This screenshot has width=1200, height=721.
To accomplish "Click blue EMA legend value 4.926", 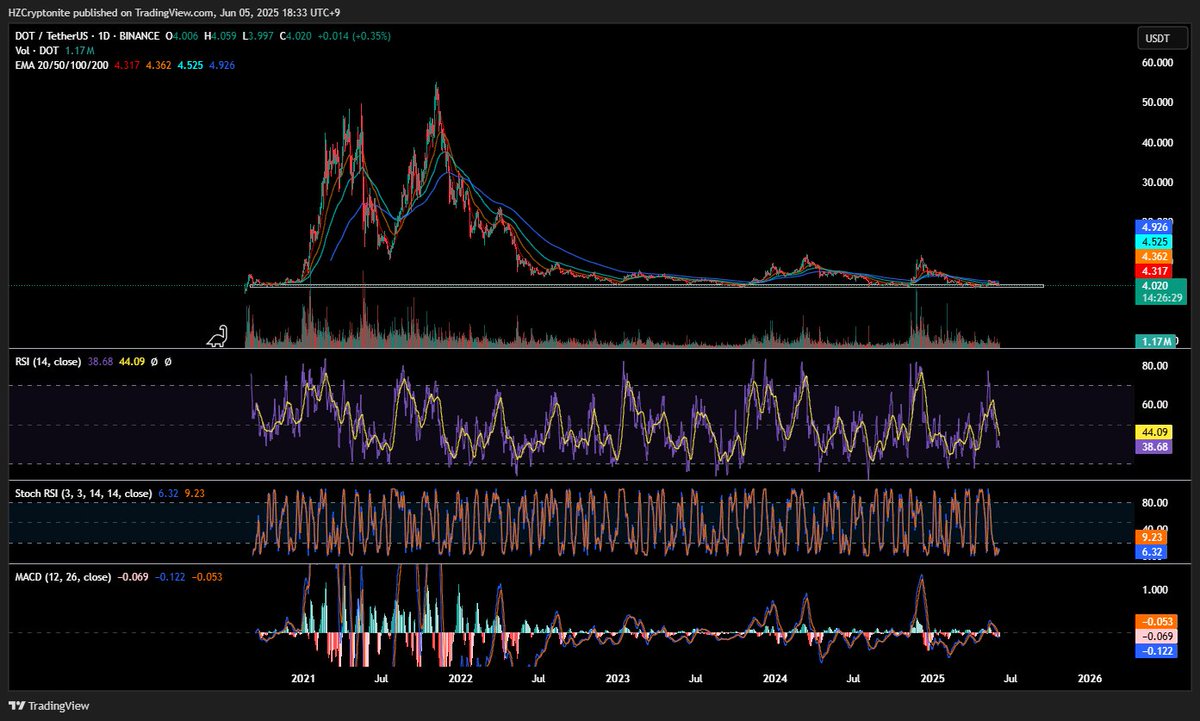I will (224, 64).
